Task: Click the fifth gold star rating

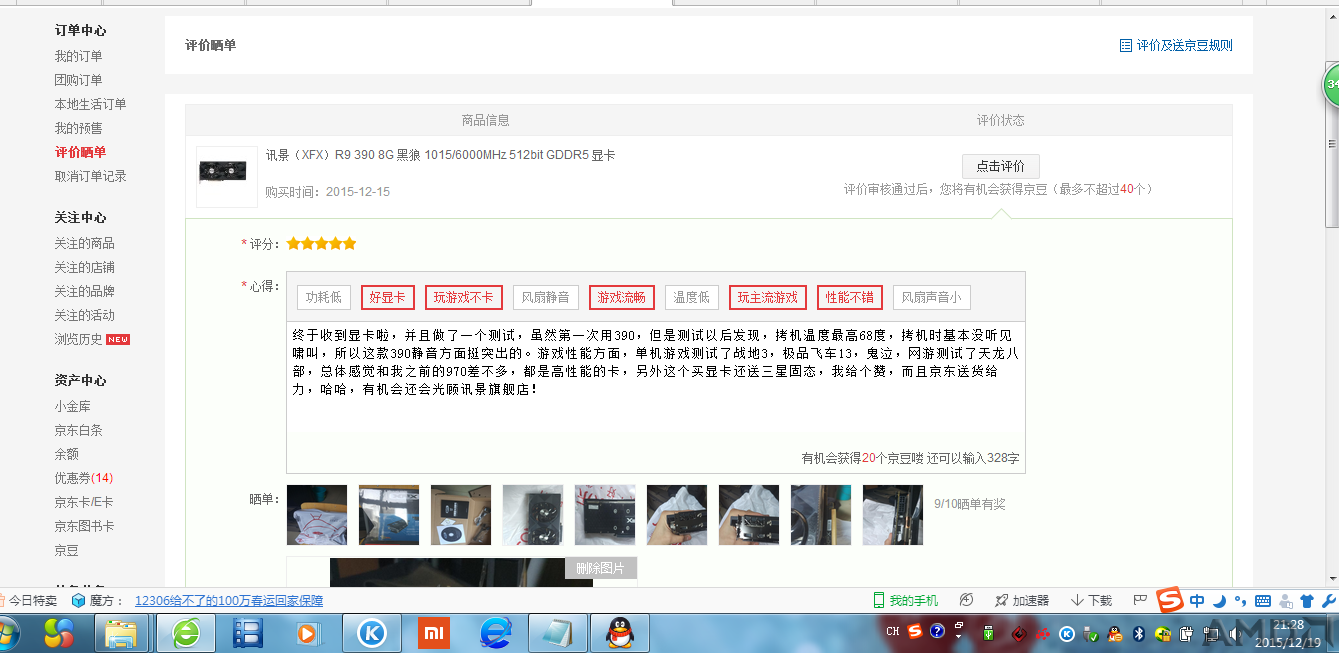Action: (x=350, y=244)
